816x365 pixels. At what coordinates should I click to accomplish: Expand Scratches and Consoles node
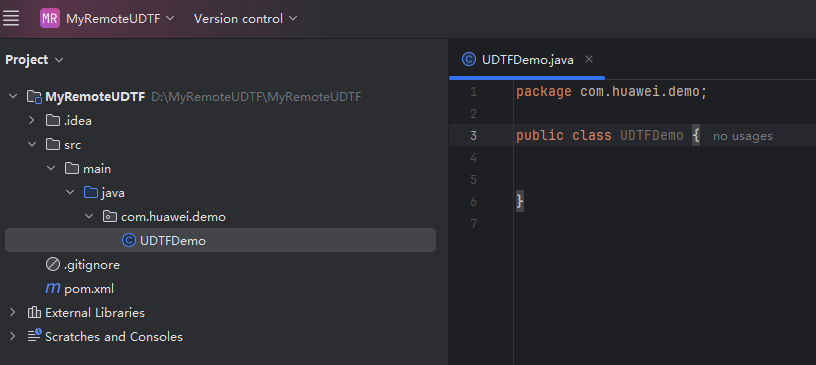tap(12, 336)
